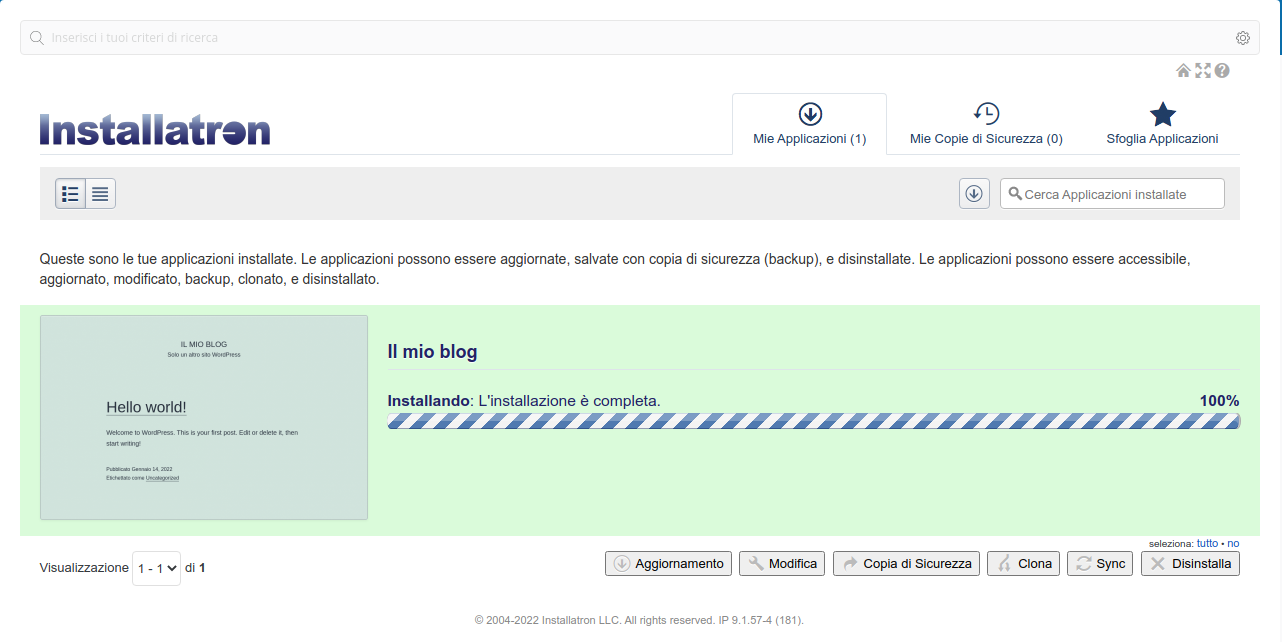Switch to detailed list view icon
The image size is (1282, 642).
[x=70, y=194]
